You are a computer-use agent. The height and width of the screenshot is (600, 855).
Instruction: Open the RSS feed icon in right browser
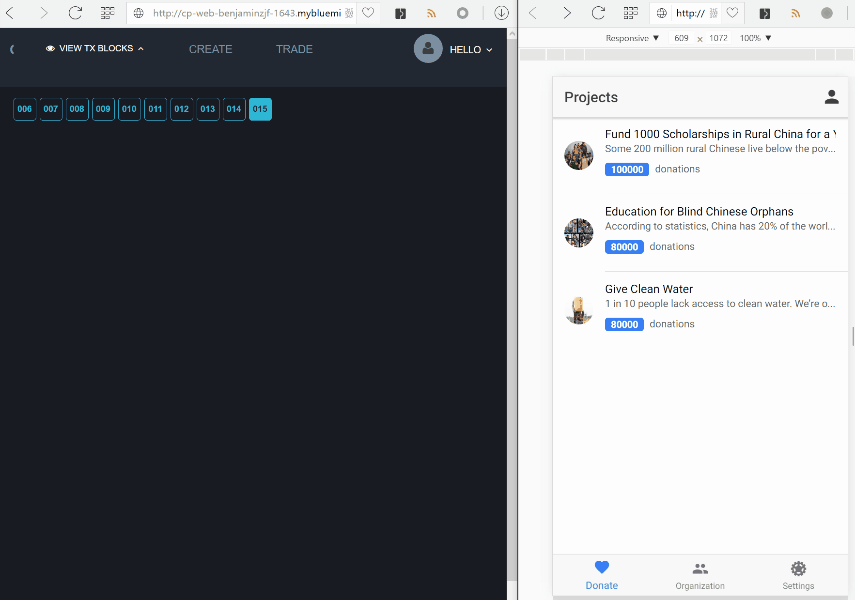coord(796,13)
